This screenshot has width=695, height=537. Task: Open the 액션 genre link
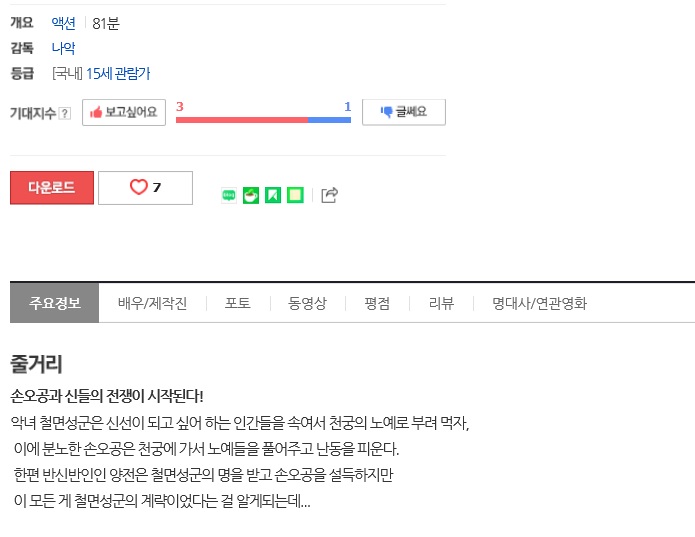tap(63, 23)
